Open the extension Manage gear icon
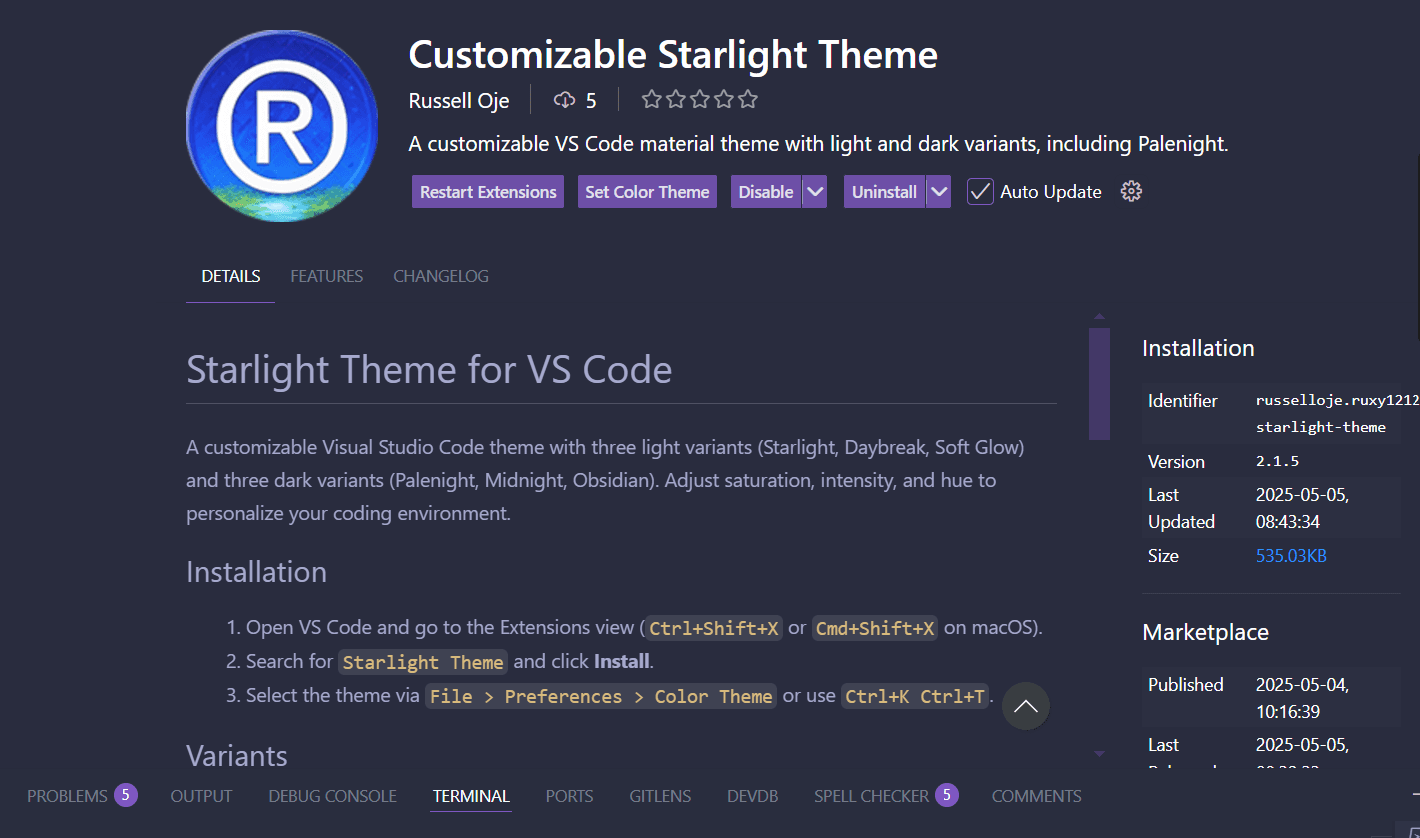The image size is (1420, 838). click(1131, 191)
